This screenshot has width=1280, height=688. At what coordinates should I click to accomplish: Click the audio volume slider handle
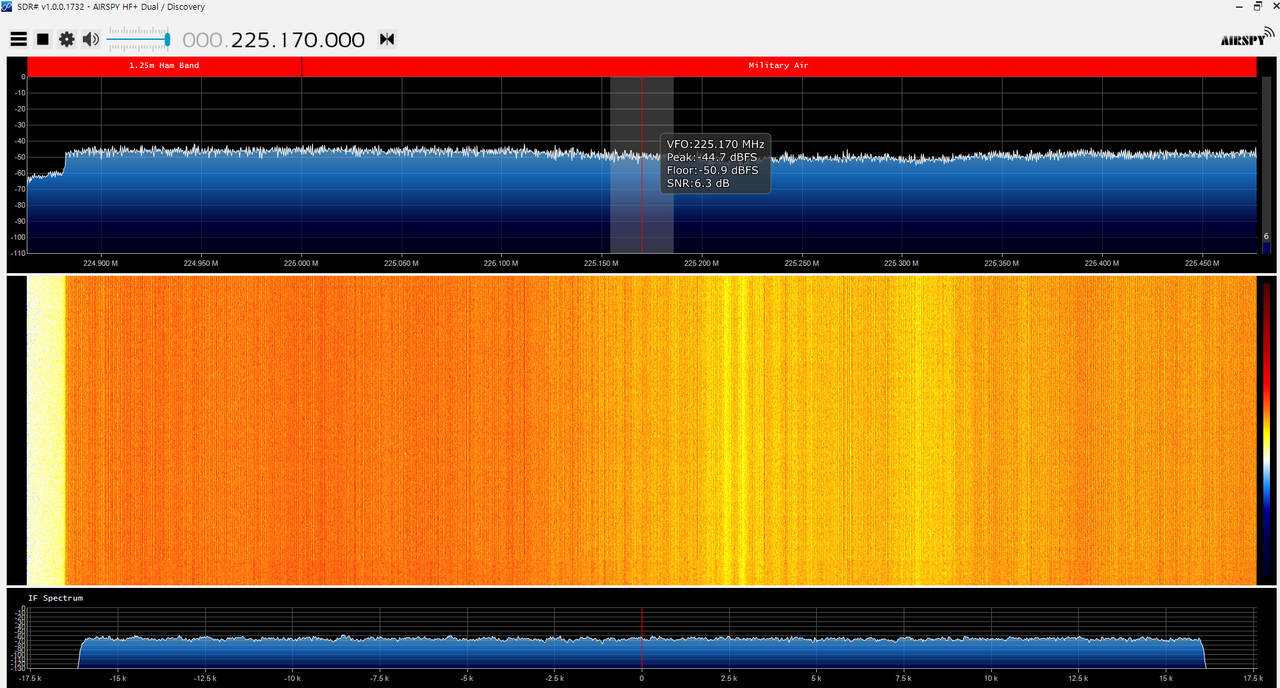point(167,40)
